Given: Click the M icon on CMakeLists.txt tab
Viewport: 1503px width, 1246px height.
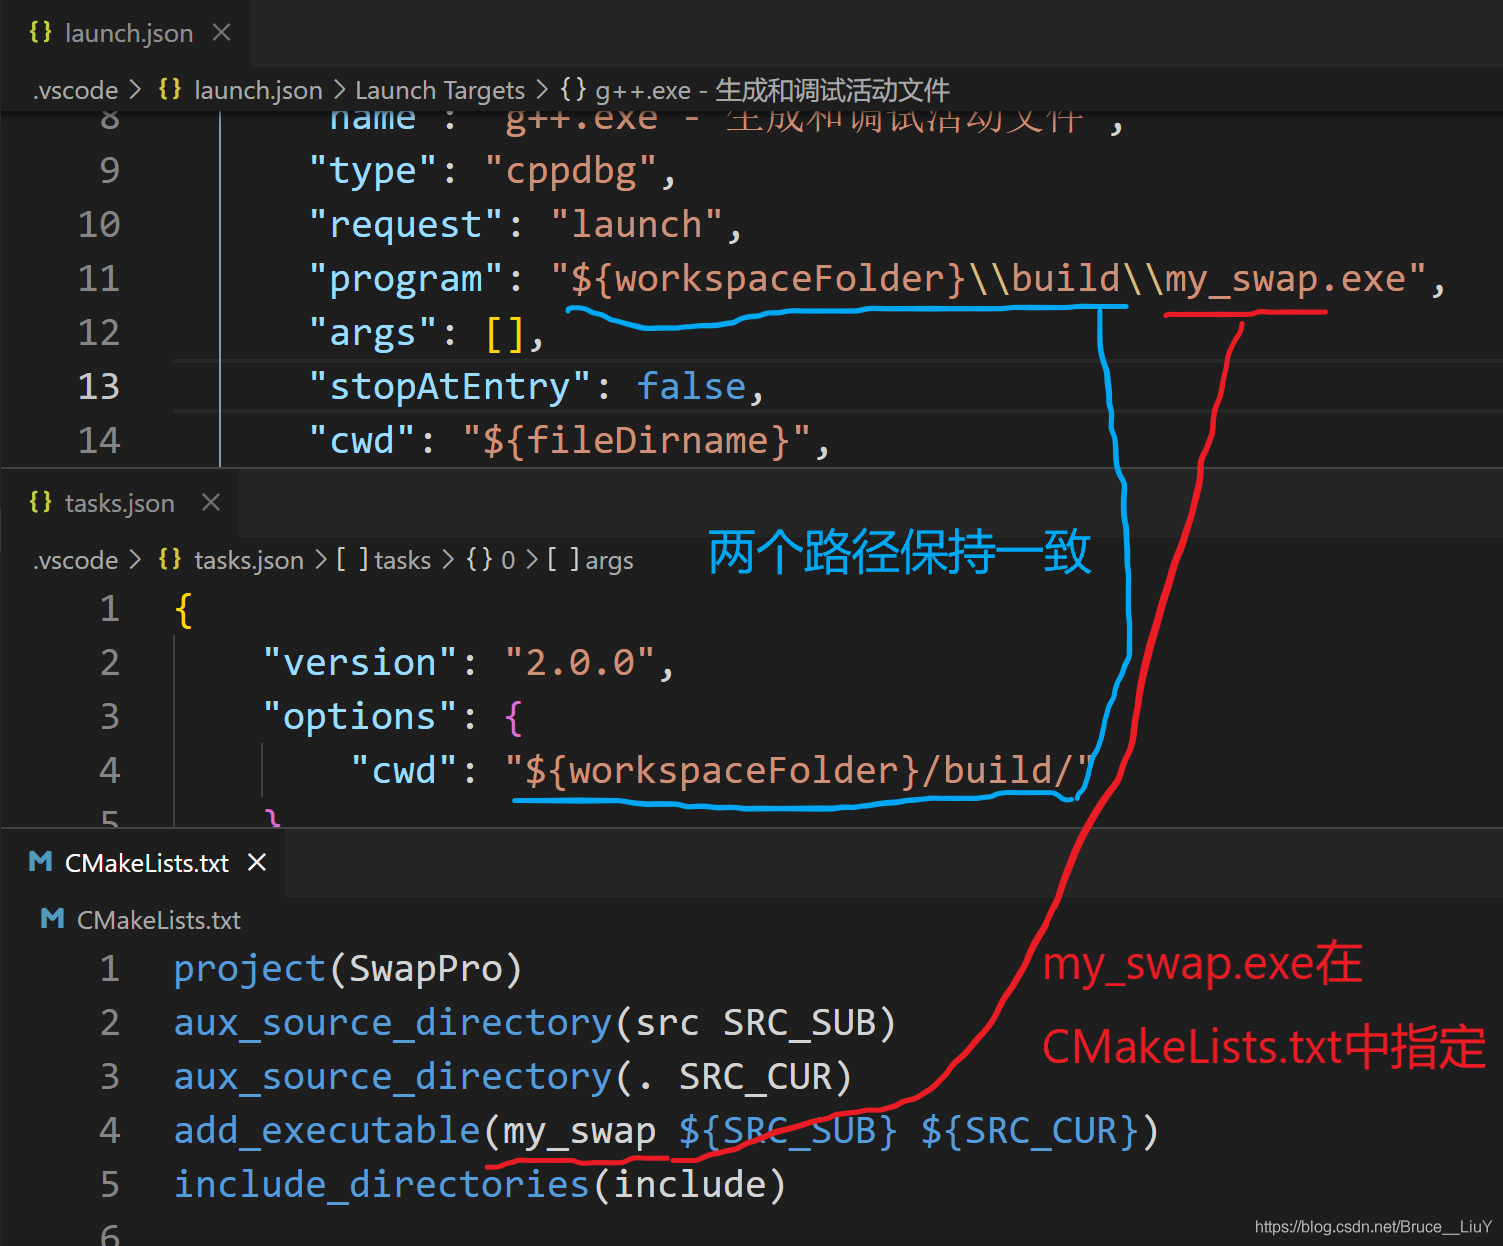Looking at the screenshot, I should point(40,862).
